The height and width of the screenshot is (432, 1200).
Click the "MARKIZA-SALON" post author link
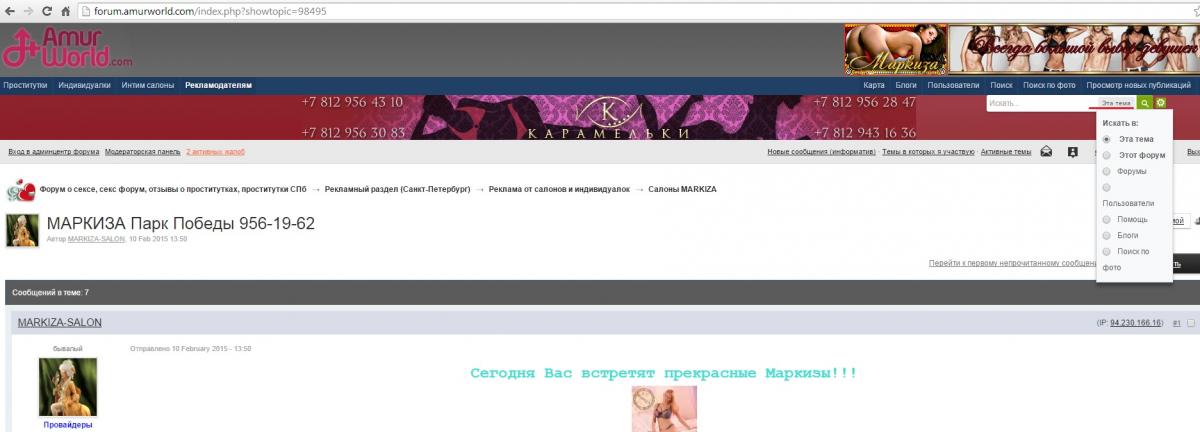pyautogui.click(x=59, y=323)
